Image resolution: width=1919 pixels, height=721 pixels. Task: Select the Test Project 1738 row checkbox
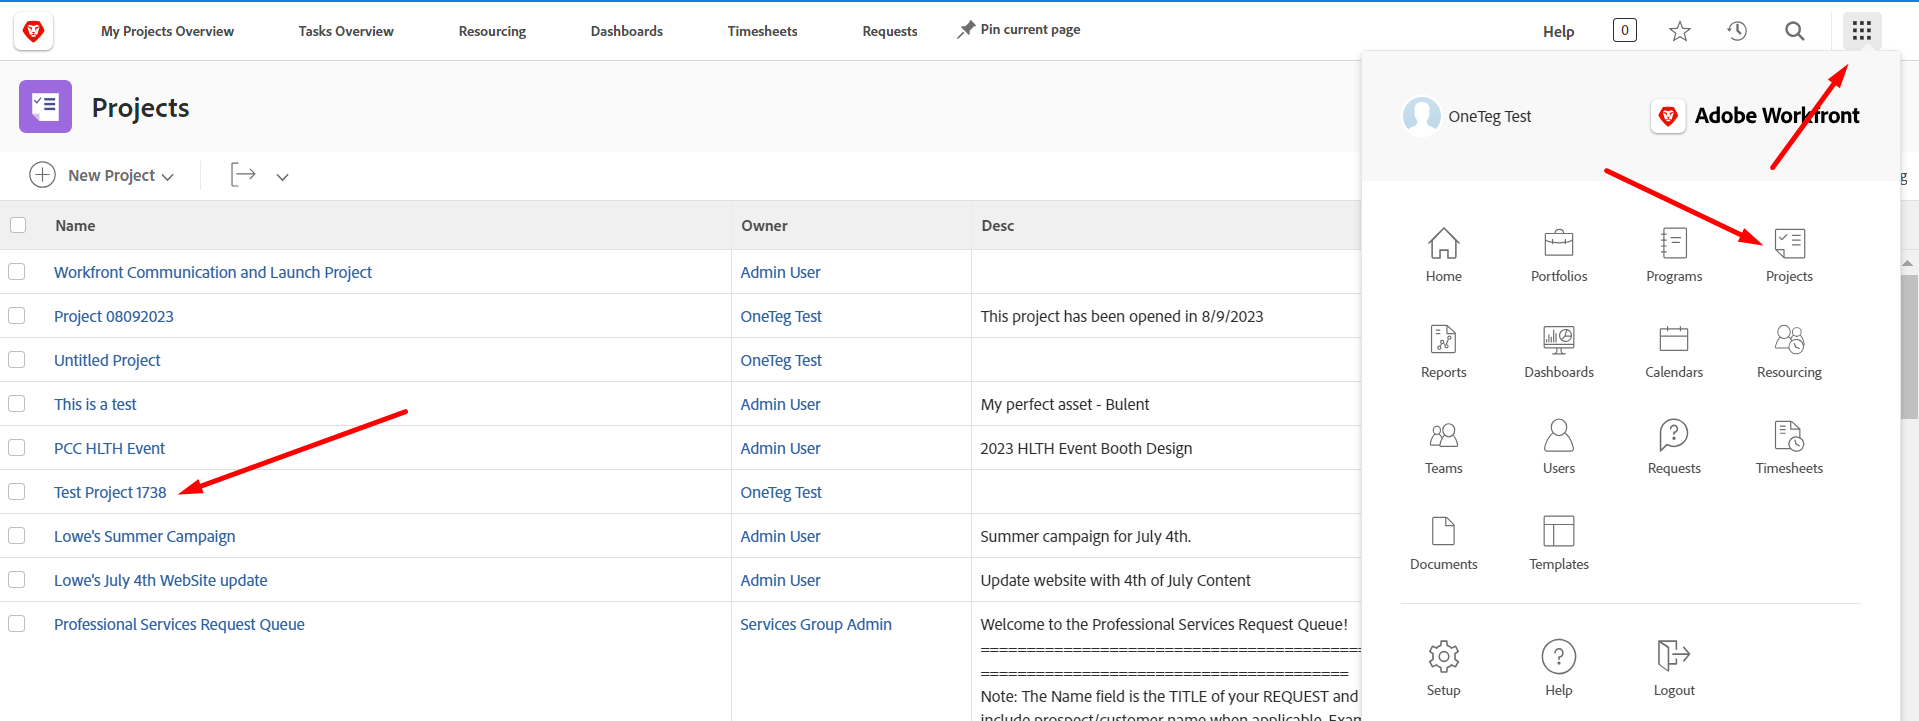(x=17, y=492)
